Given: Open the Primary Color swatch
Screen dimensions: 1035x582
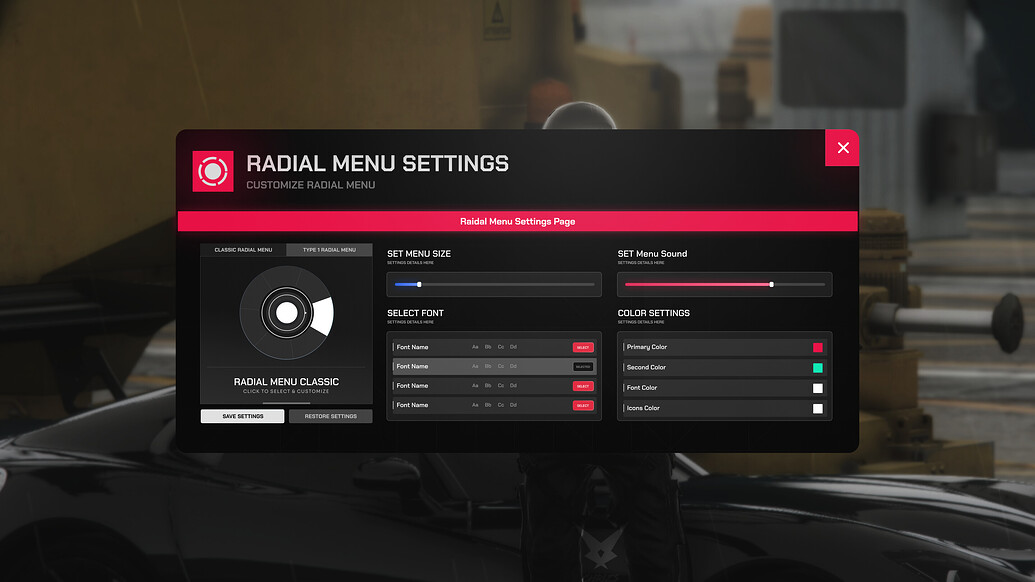Looking at the screenshot, I should (x=818, y=346).
